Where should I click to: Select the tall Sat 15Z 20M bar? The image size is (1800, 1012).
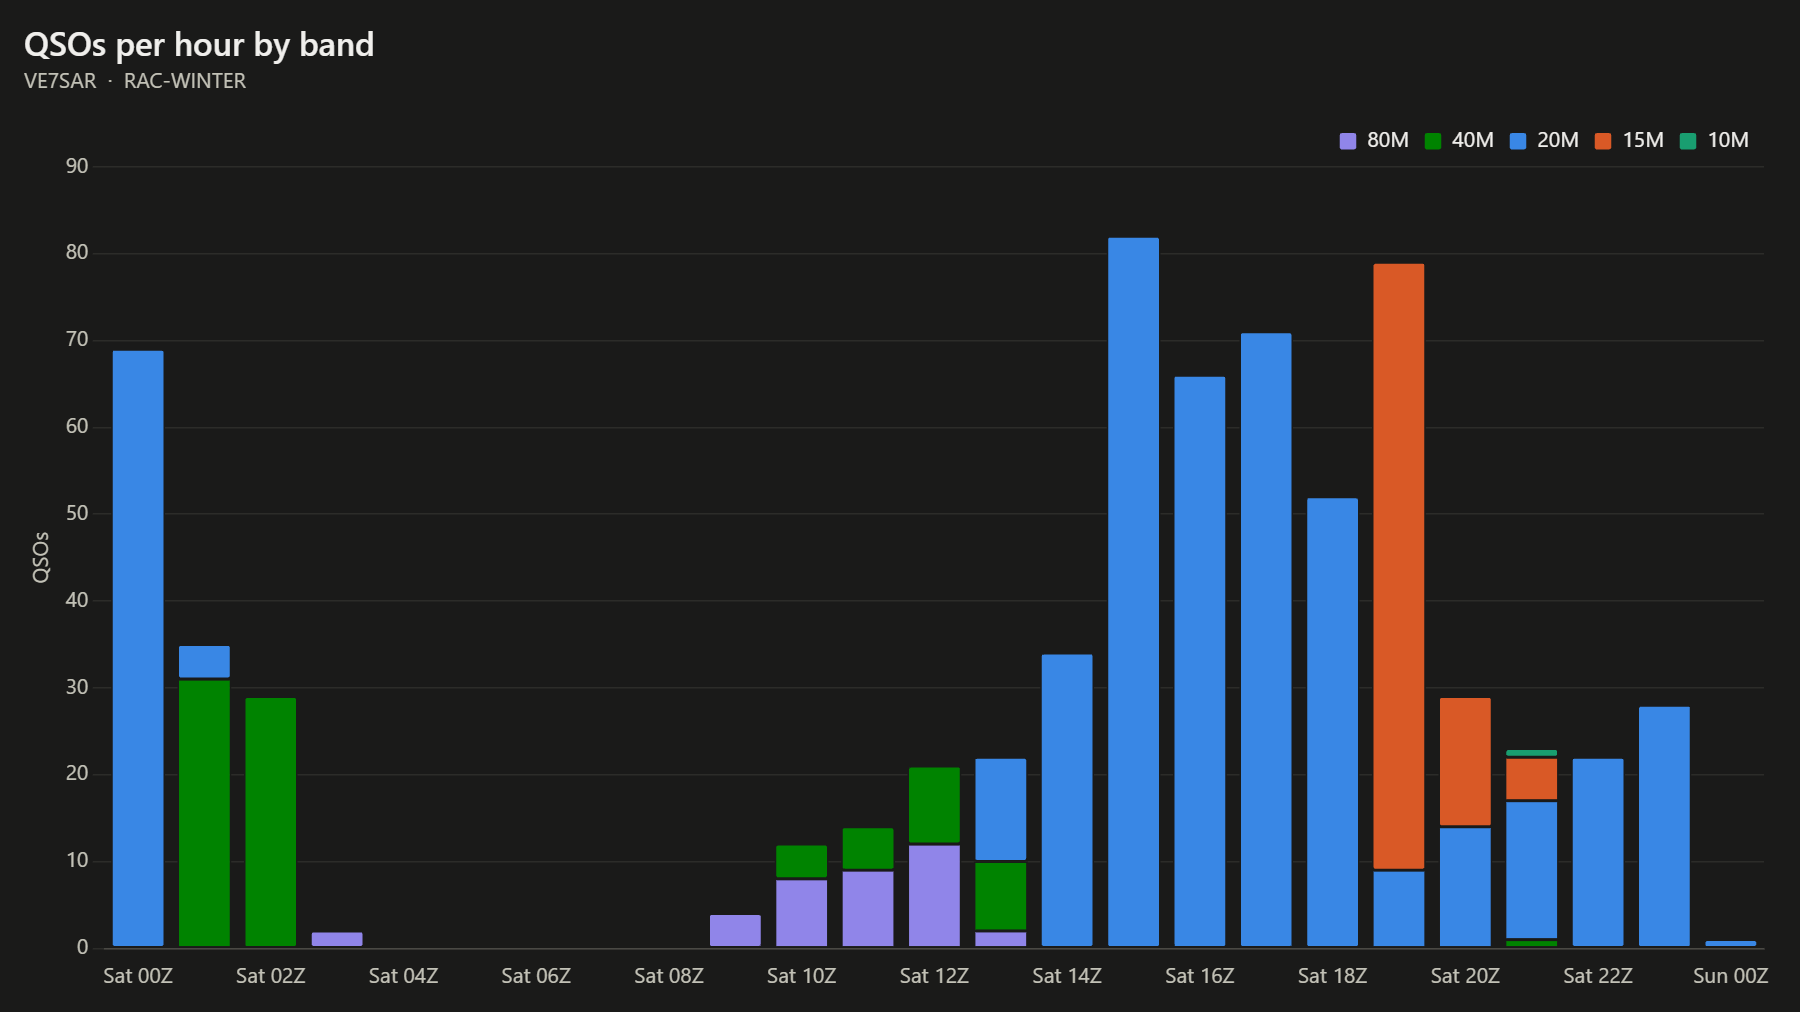1133,592
